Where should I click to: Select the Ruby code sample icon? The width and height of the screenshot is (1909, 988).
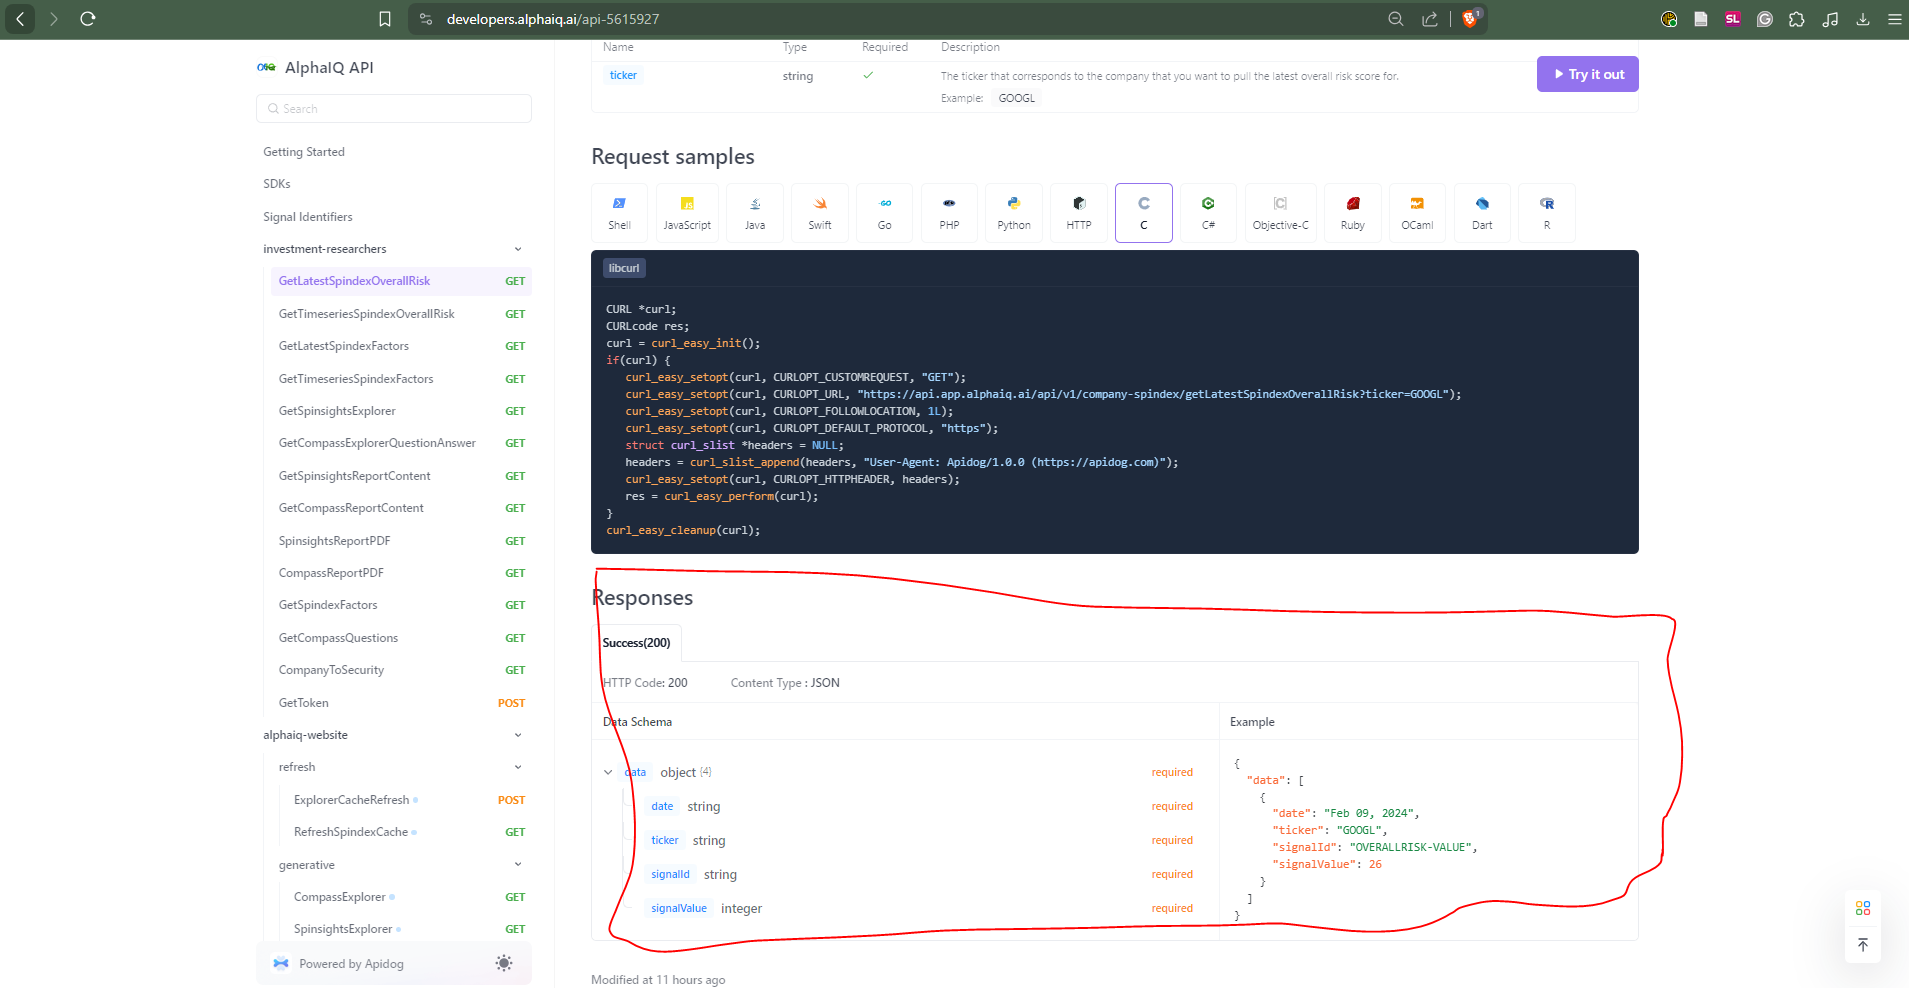[1352, 212]
